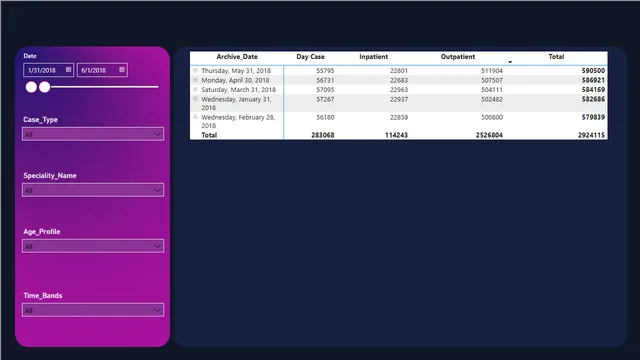Open the Case_Type dropdown

click(x=93, y=134)
